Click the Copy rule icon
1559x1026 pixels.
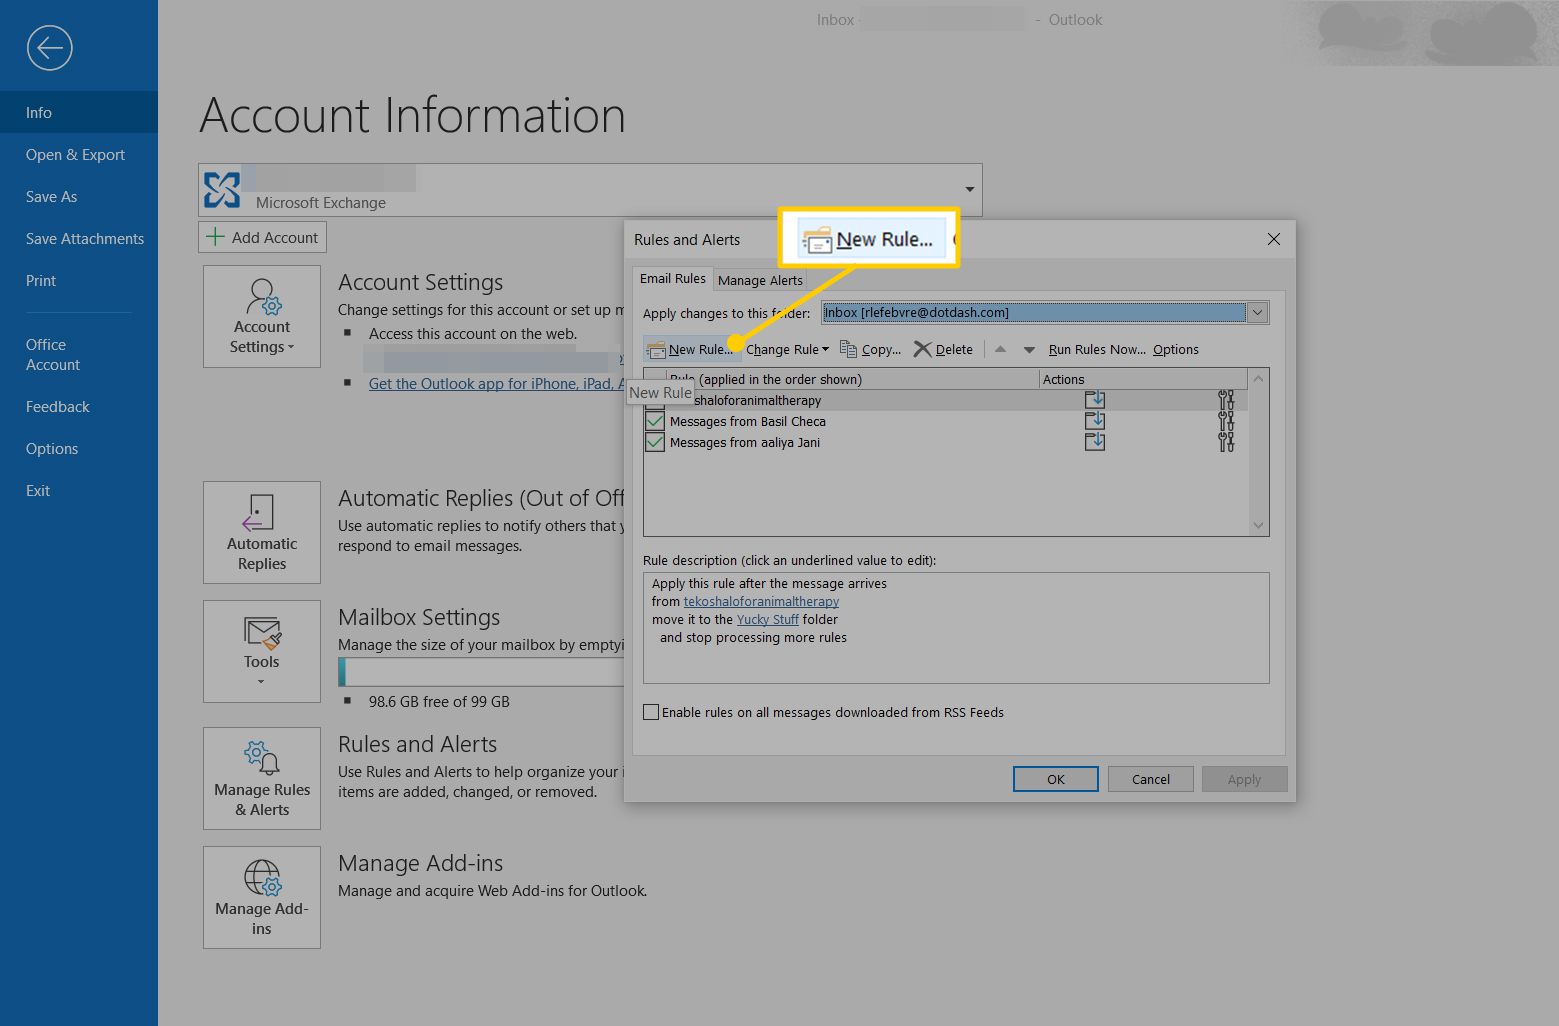click(848, 349)
